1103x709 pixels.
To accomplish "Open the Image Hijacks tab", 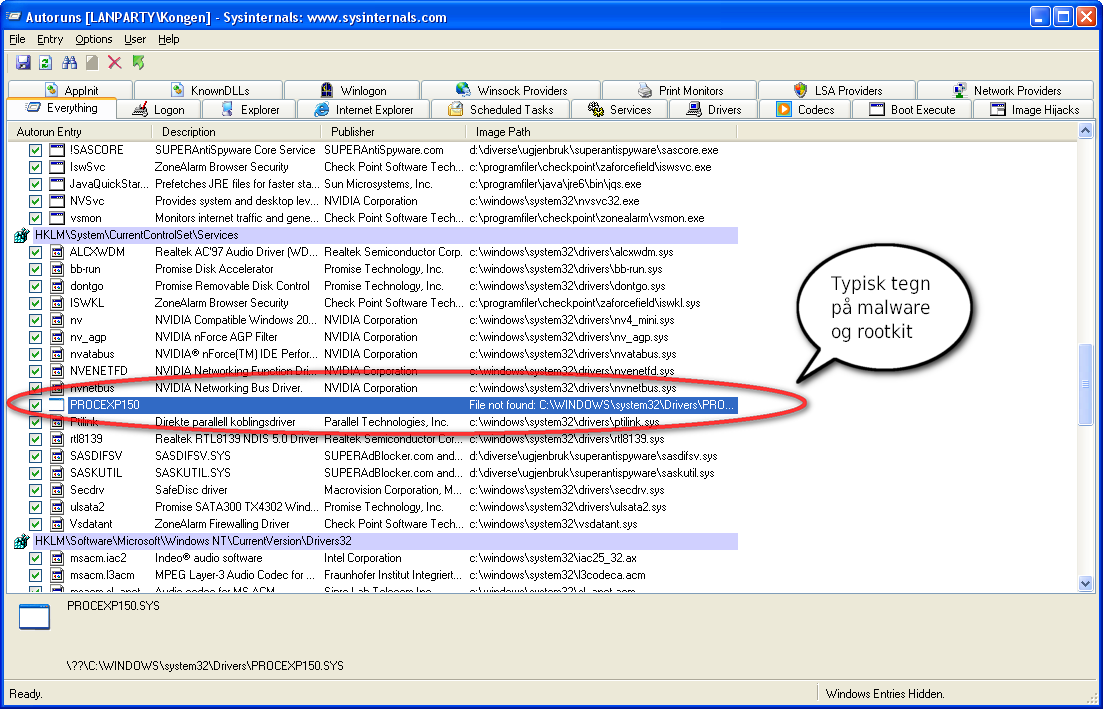I will pos(1034,110).
